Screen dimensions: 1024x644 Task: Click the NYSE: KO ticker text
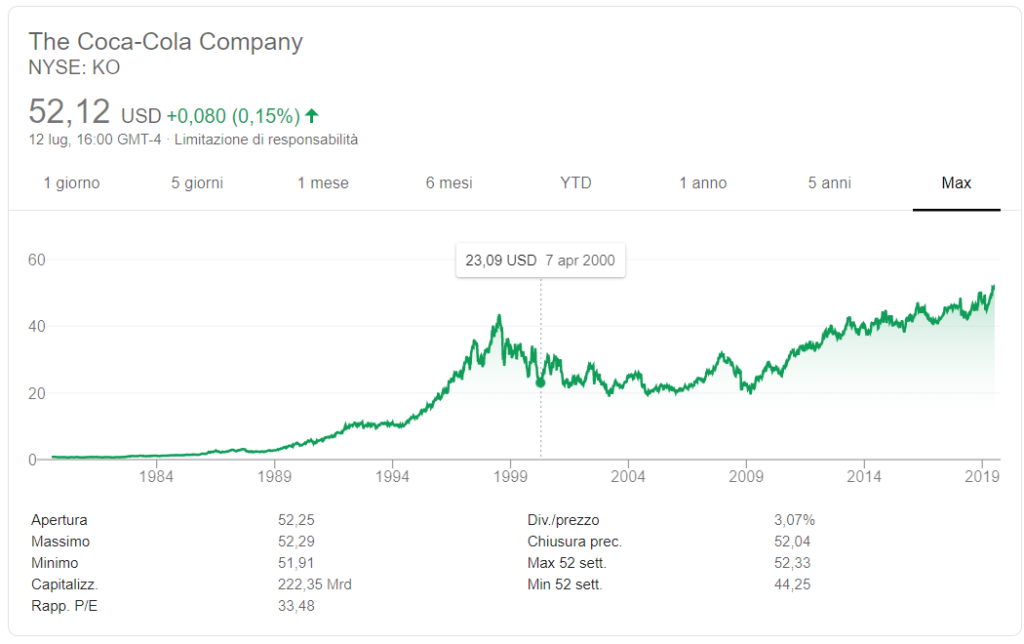[74, 67]
